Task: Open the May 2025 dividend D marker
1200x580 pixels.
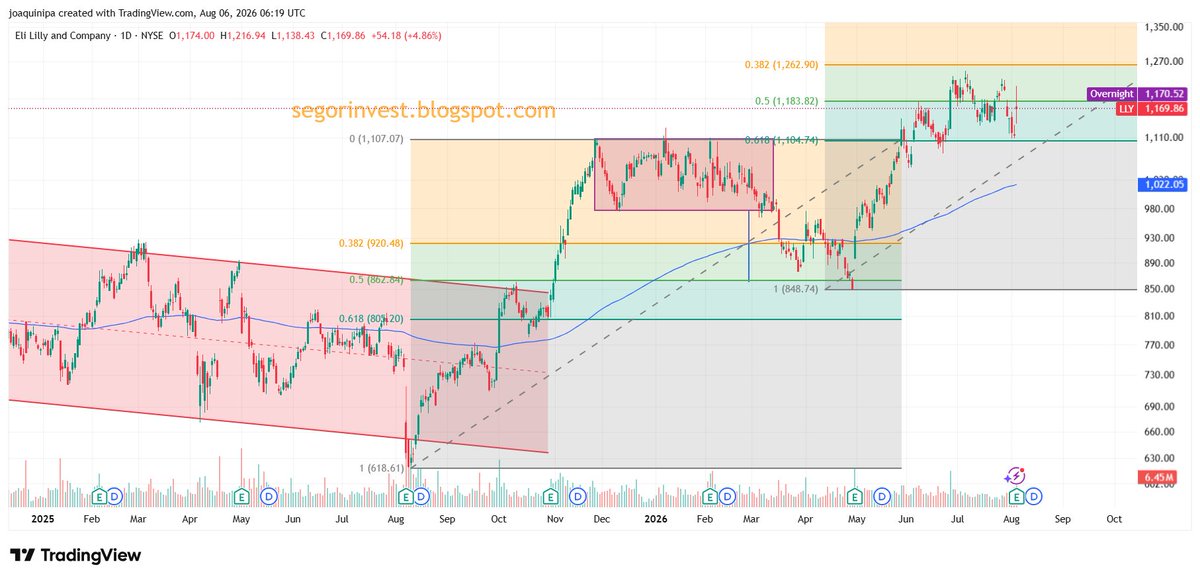Action: pos(269,496)
